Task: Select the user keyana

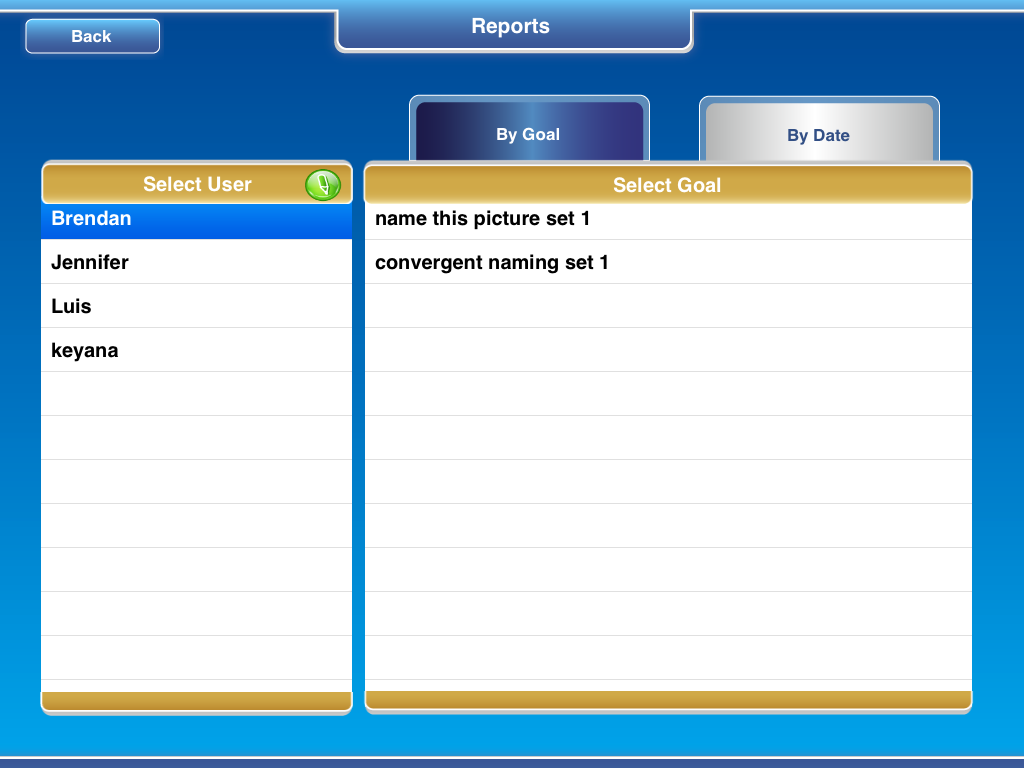Action: [196, 350]
